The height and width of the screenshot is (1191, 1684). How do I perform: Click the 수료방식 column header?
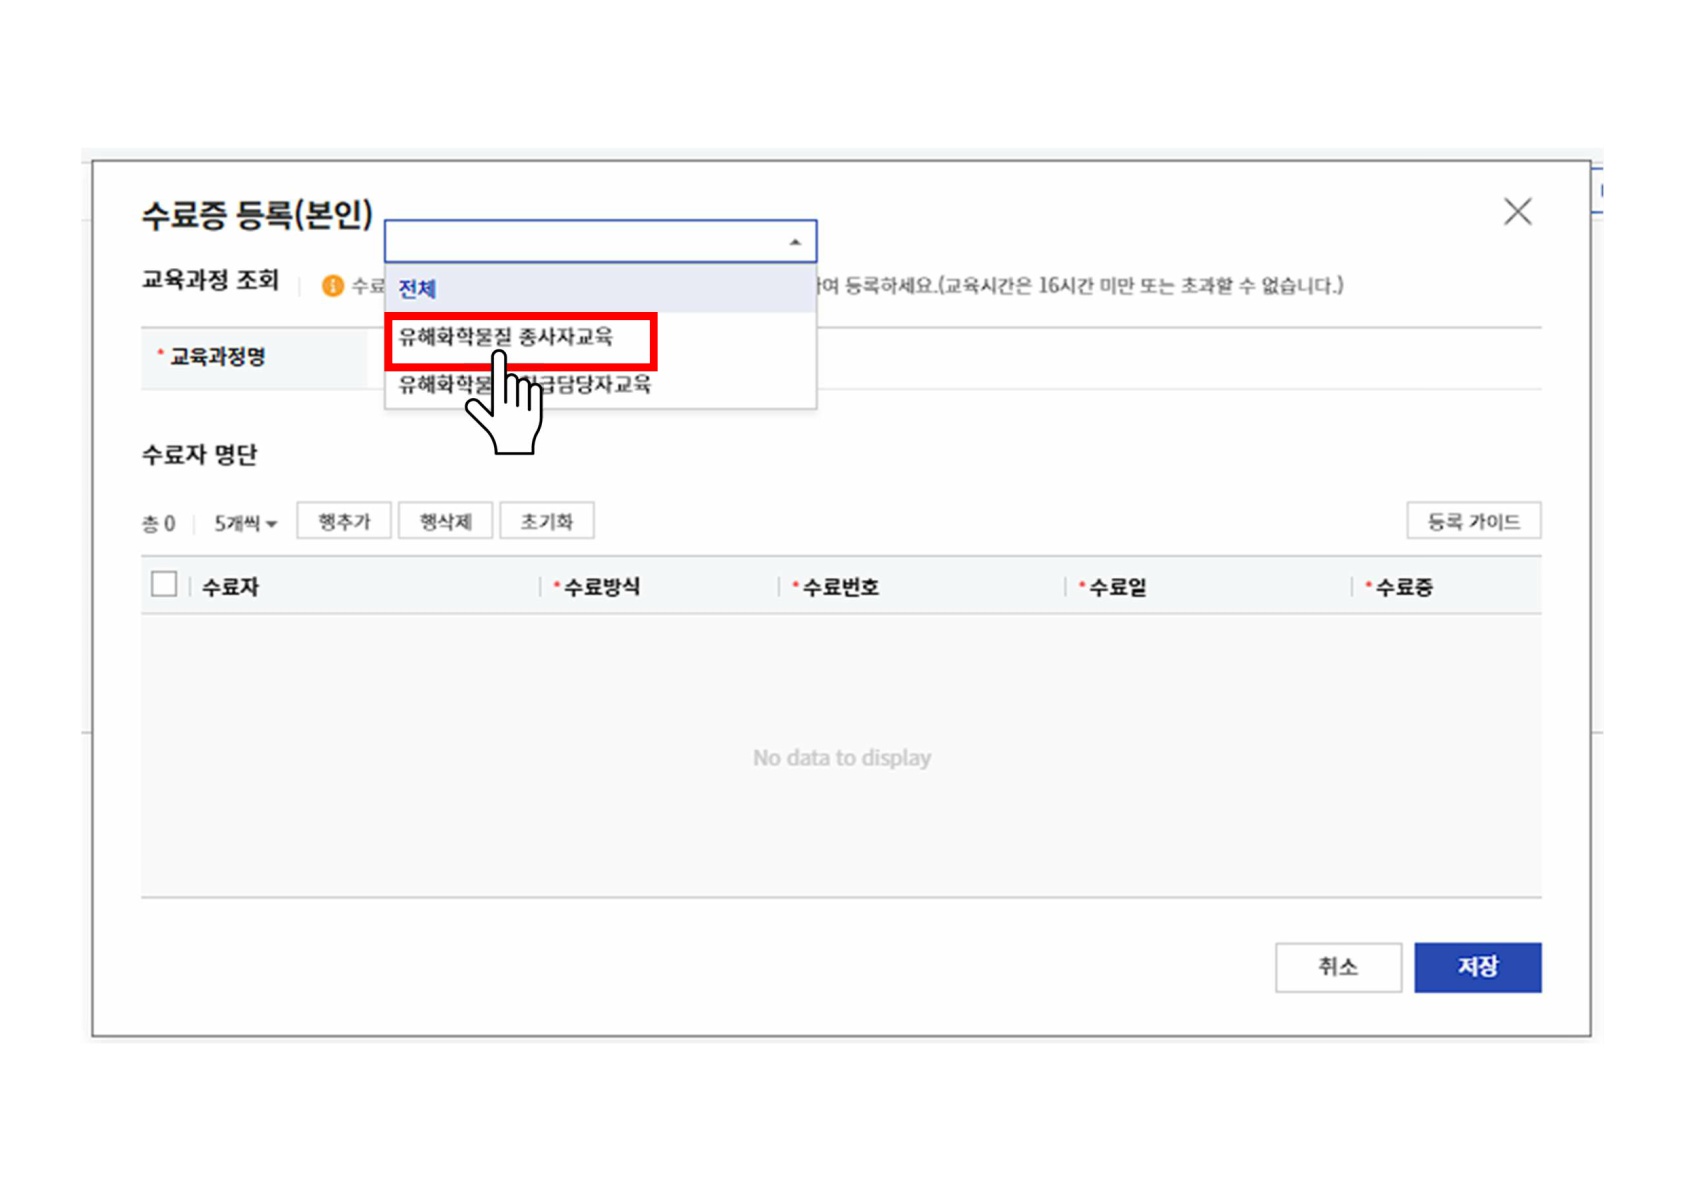(x=602, y=587)
